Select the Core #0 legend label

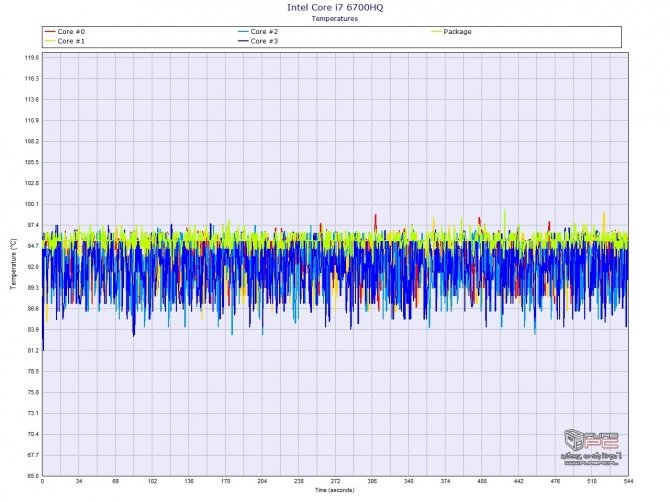(x=71, y=32)
